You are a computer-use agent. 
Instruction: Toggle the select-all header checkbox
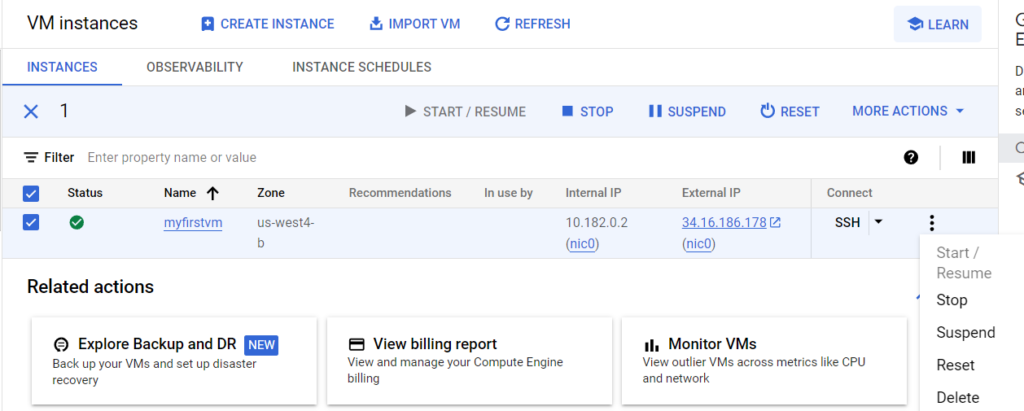tap(31, 193)
